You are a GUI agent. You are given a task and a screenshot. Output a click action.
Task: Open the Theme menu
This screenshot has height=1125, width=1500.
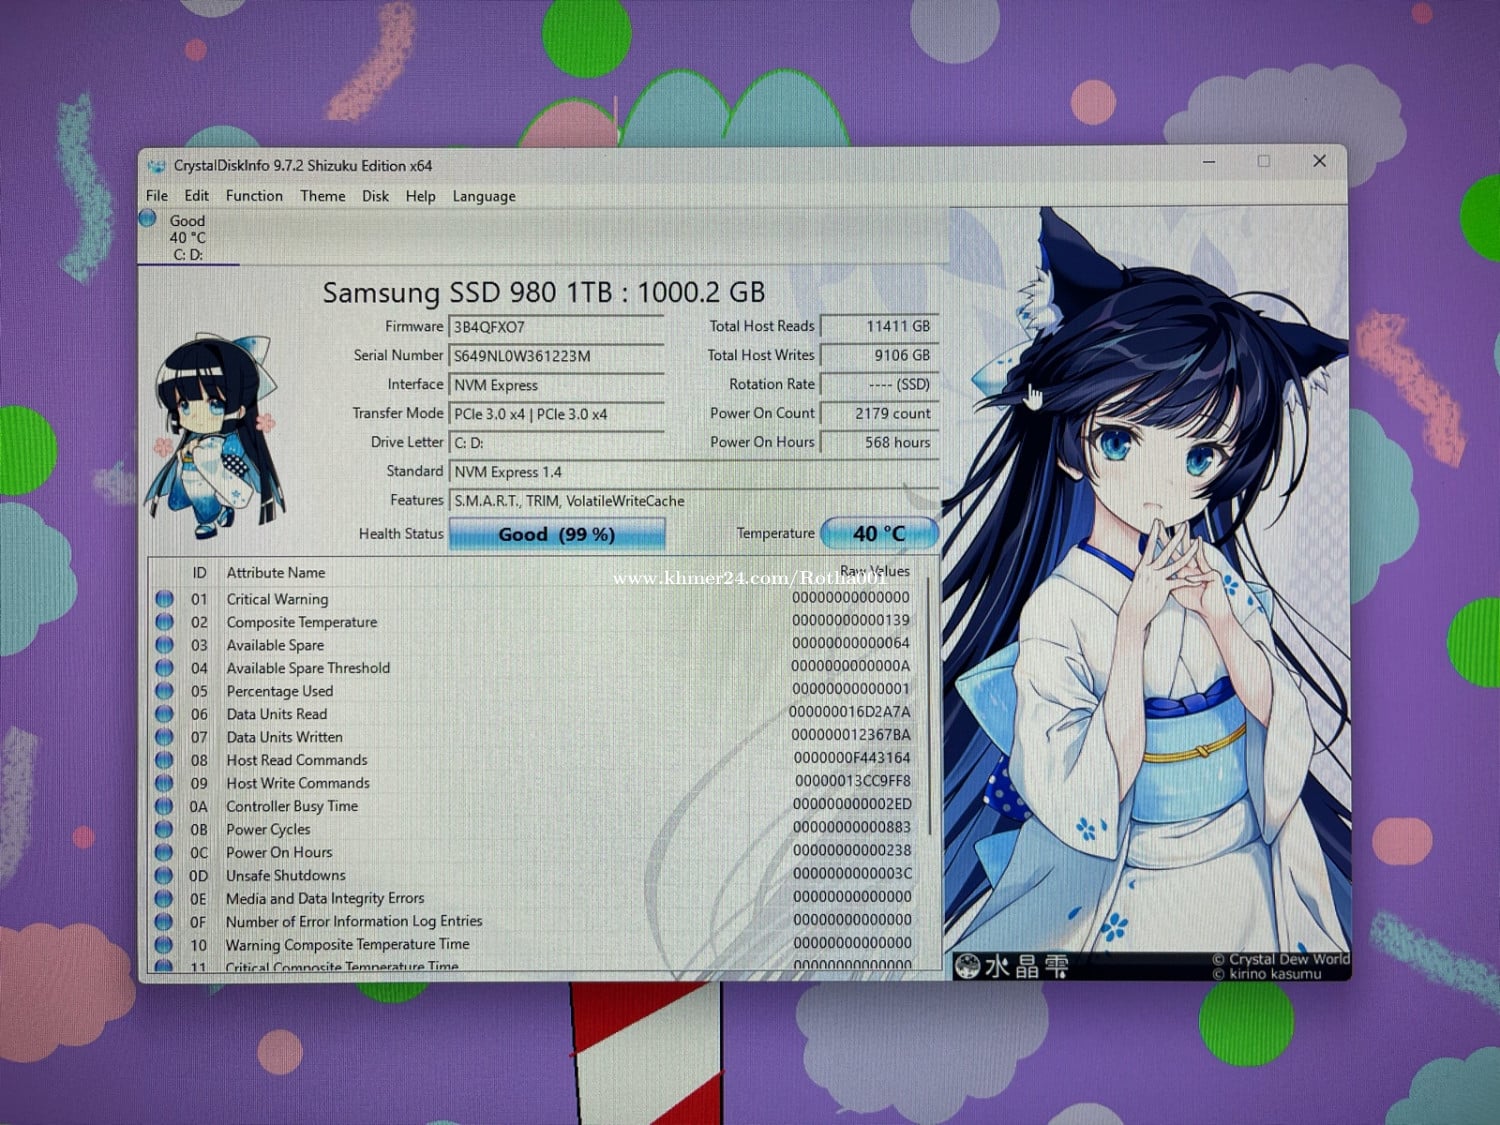click(x=322, y=196)
